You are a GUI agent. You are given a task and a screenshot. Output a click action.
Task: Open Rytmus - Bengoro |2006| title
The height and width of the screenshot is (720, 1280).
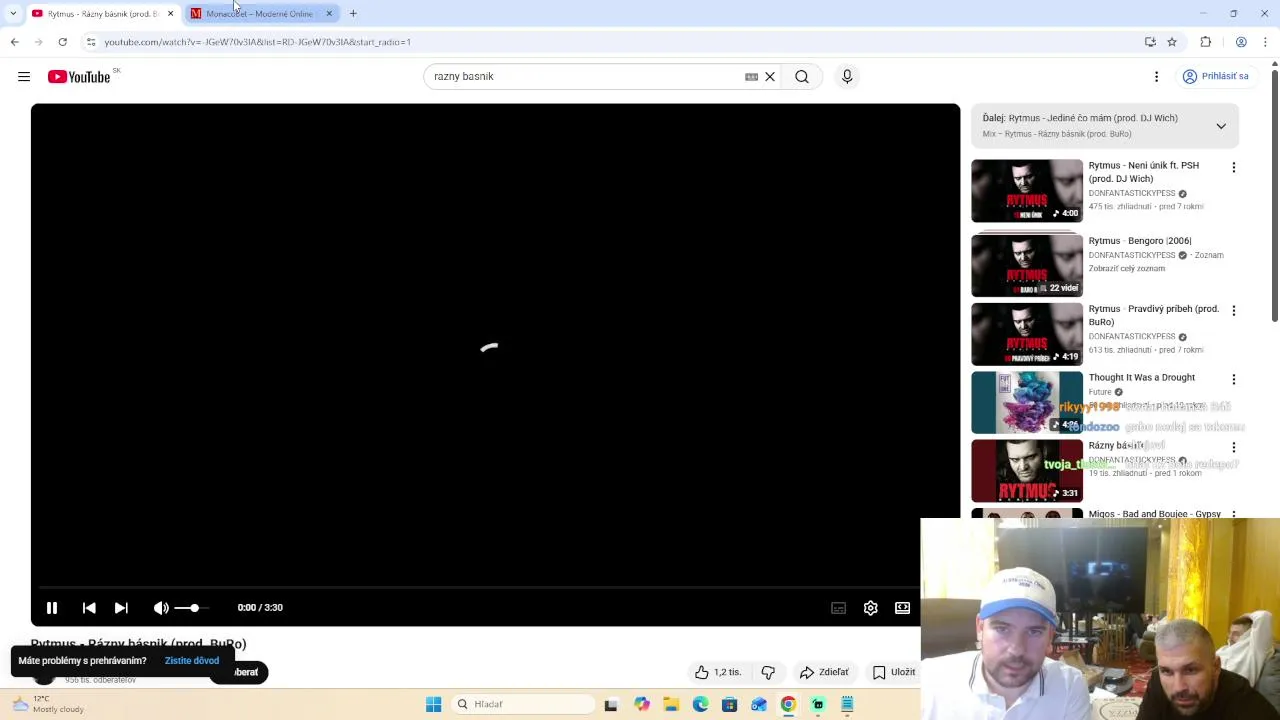coord(1140,241)
